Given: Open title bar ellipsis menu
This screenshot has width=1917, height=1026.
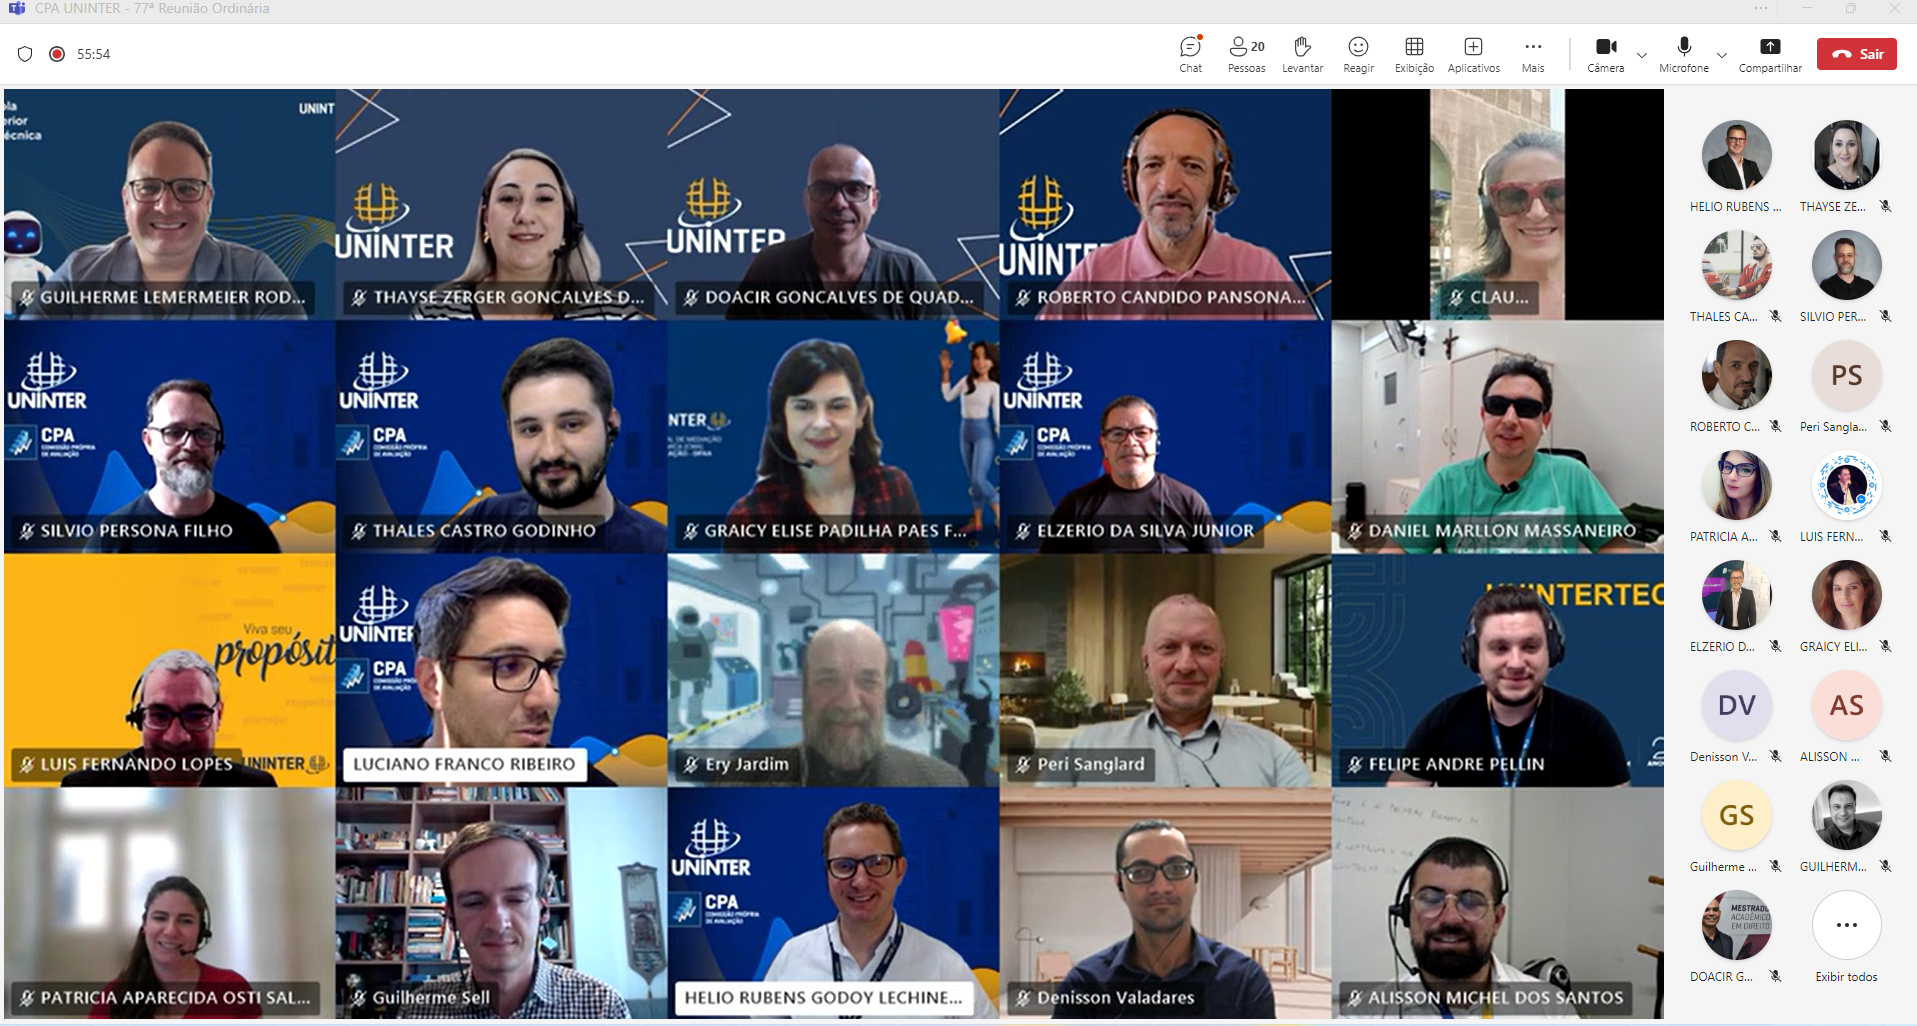Looking at the screenshot, I should [x=1761, y=9].
